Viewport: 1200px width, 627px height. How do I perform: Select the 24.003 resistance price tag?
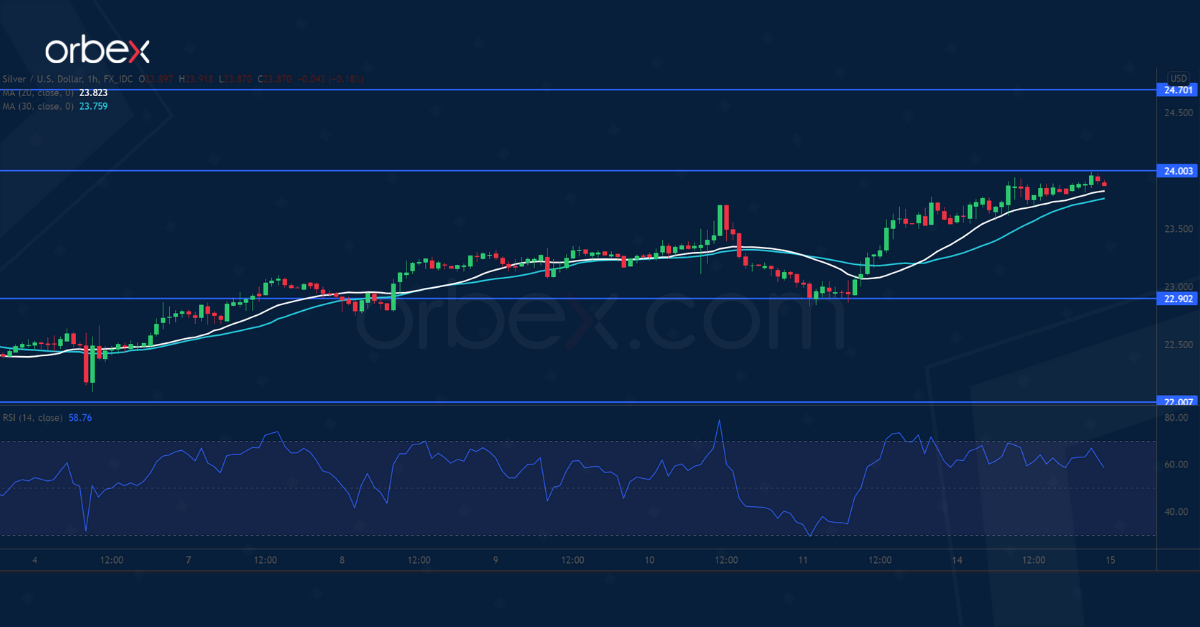(x=1176, y=172)
